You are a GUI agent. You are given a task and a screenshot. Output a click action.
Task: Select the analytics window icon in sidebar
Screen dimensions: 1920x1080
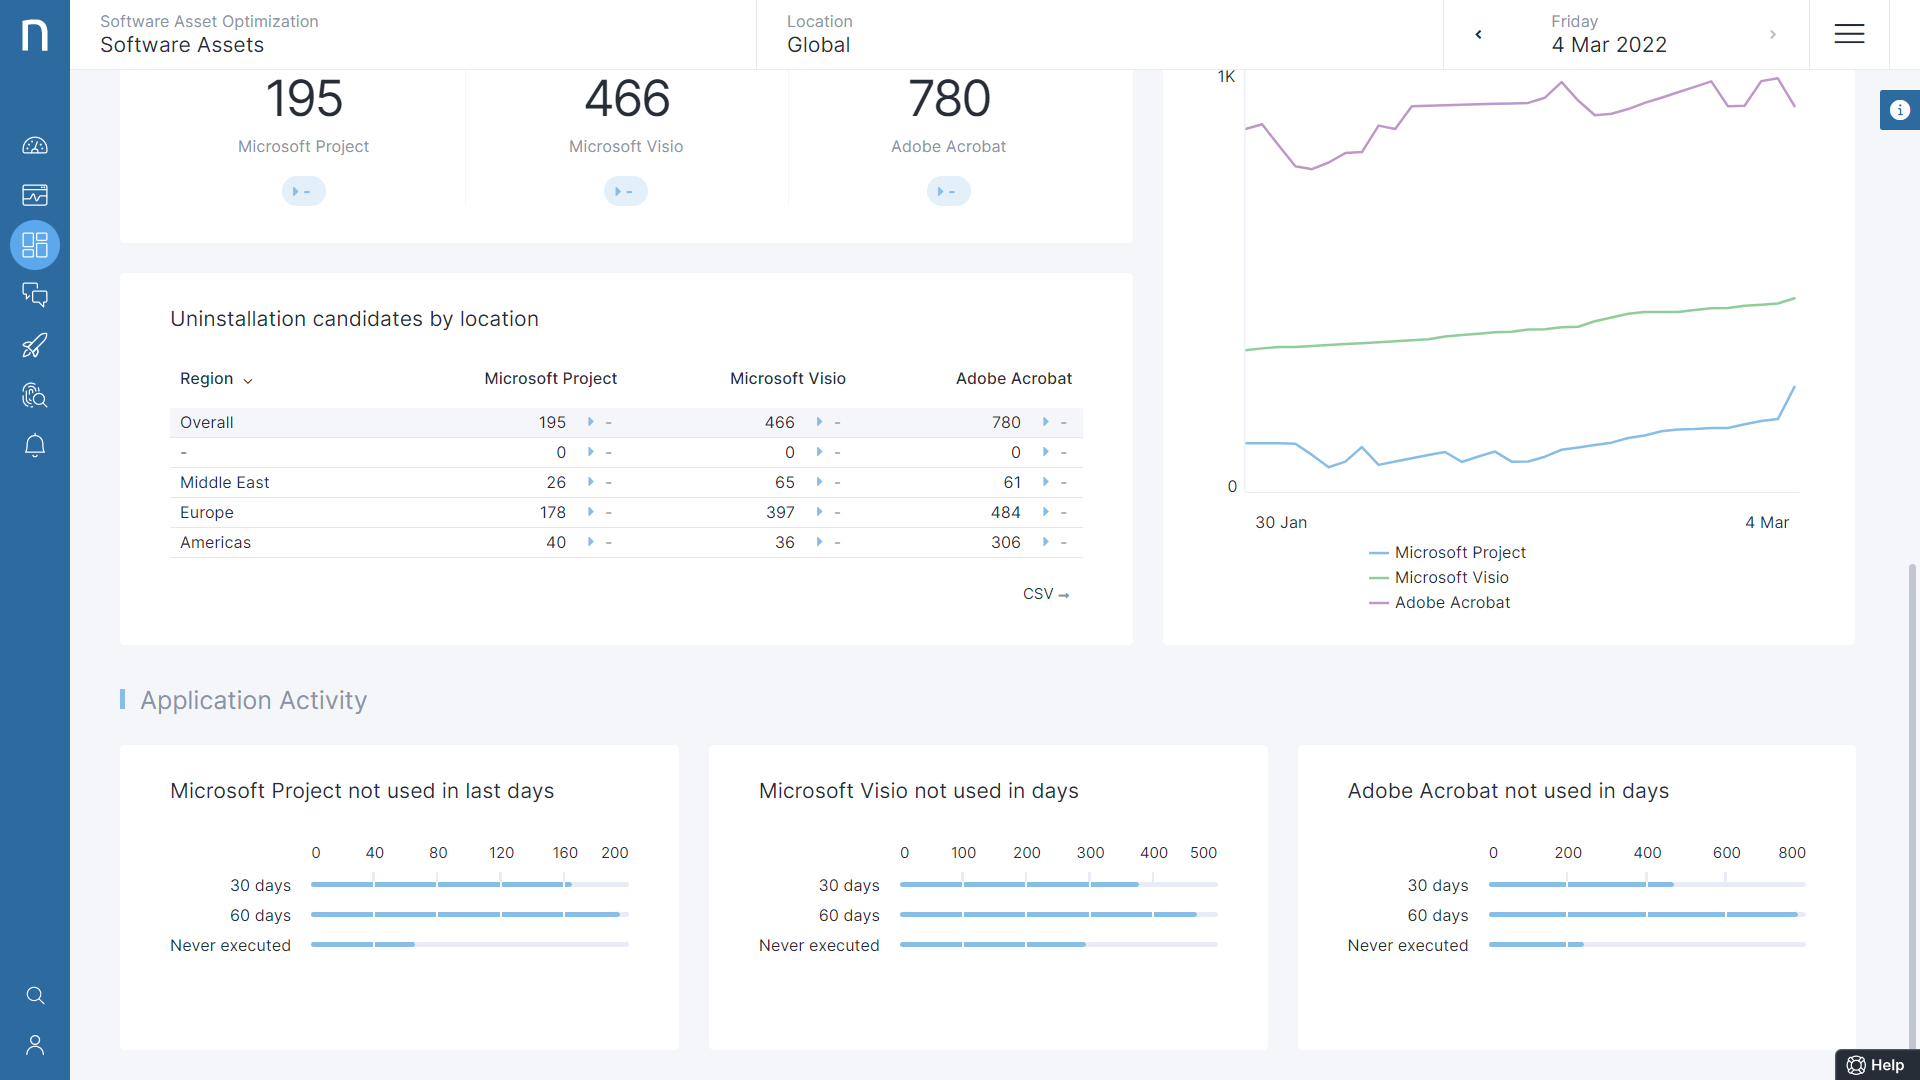point(35,195)
